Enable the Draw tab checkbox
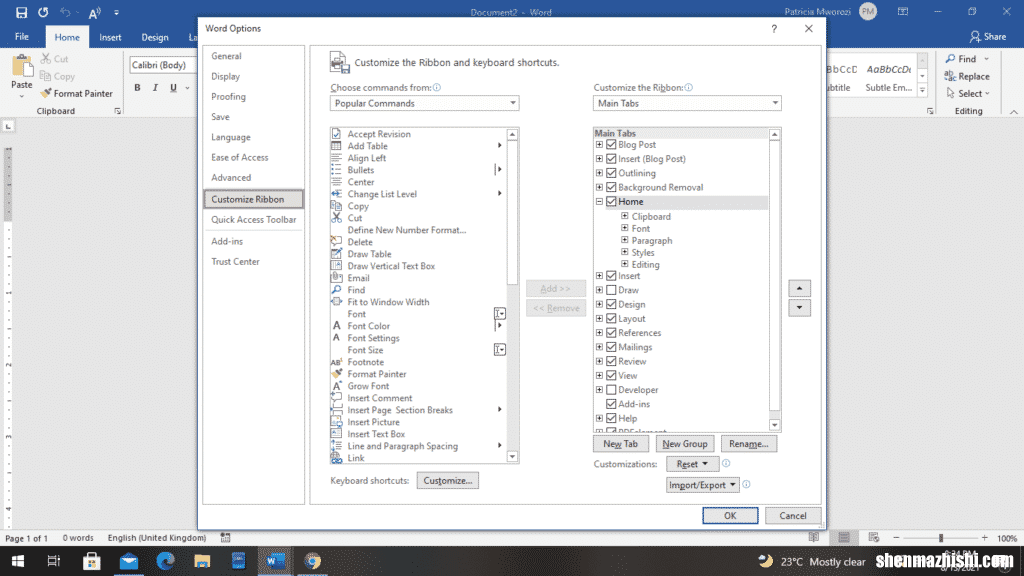Viewport: 1024px width, 576px height. pos(611,290)
